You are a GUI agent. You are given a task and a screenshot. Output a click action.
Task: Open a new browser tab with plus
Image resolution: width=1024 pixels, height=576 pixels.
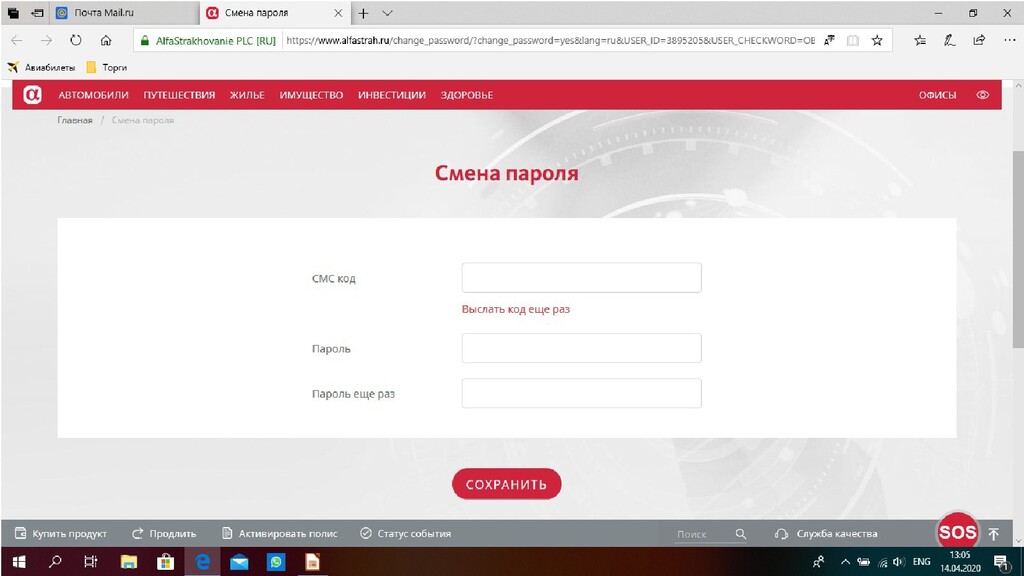click(x=363, y=13)
